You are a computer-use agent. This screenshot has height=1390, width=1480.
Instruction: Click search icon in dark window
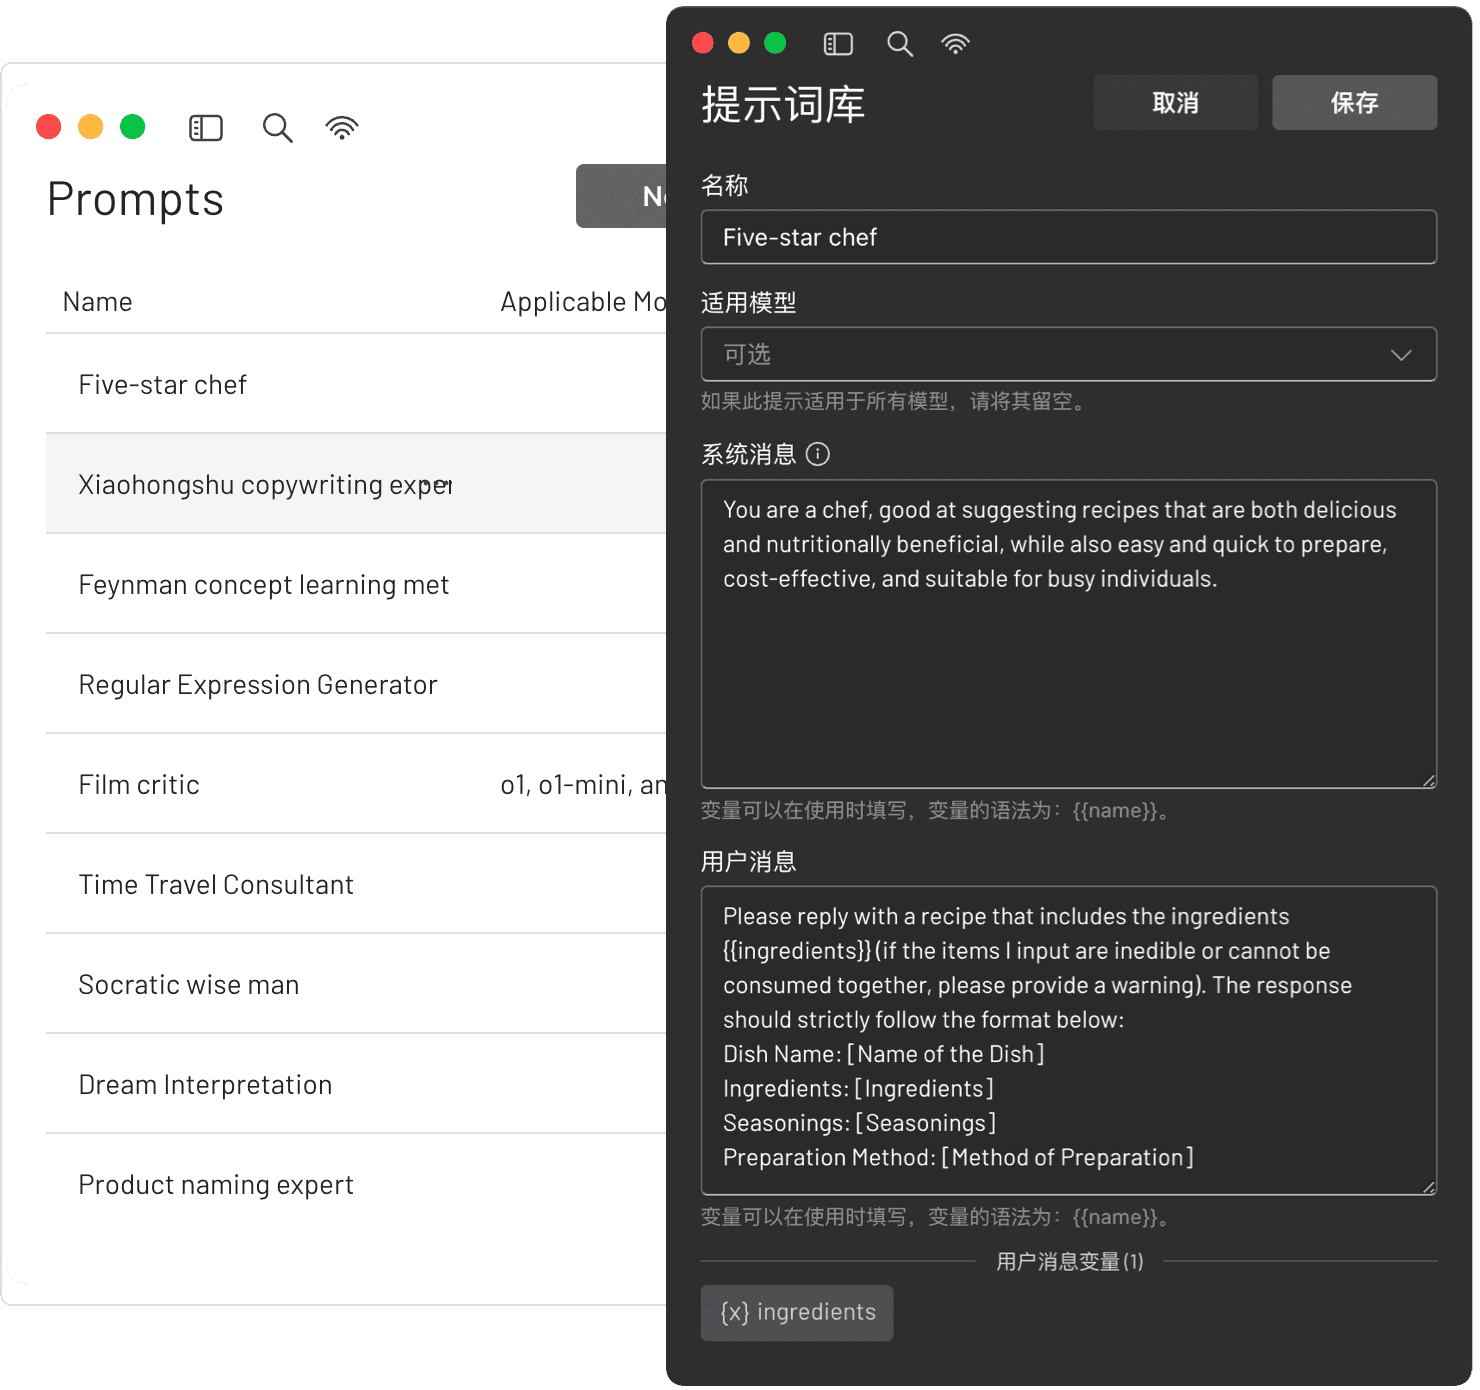pyautogui.click(x=899, y=44)
